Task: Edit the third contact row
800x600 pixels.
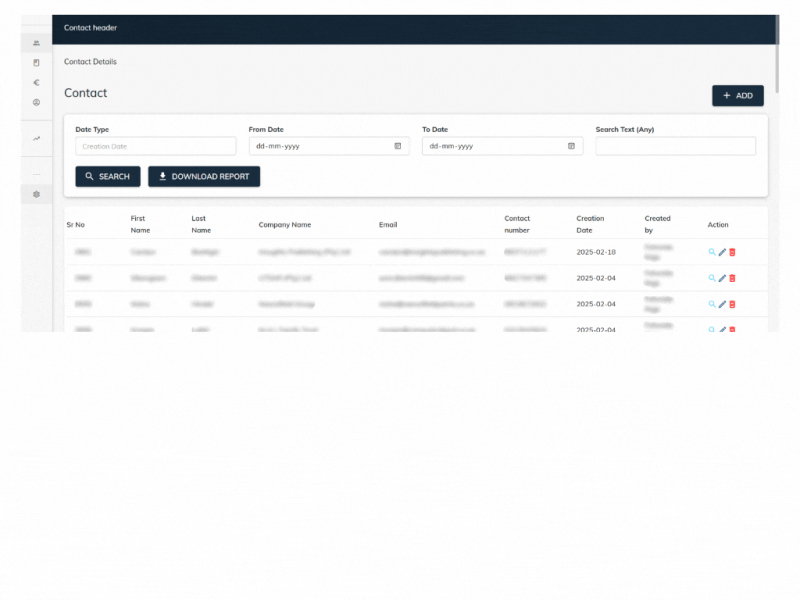Action: 722,304
